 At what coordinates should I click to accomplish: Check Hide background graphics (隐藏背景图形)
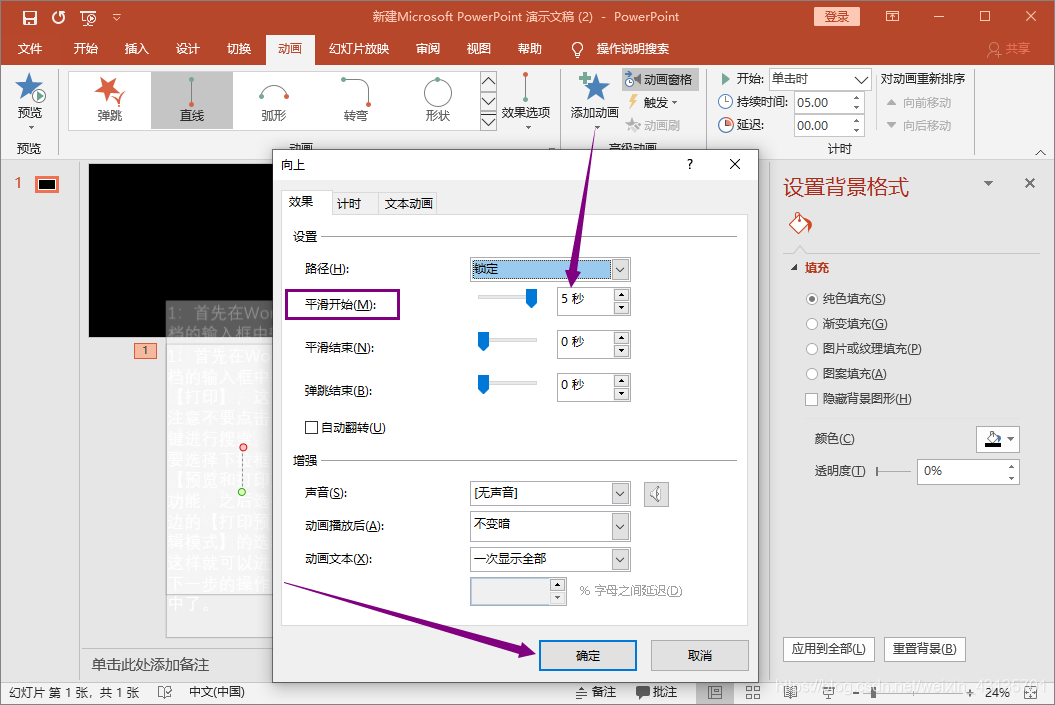click(x=811, y=399)
